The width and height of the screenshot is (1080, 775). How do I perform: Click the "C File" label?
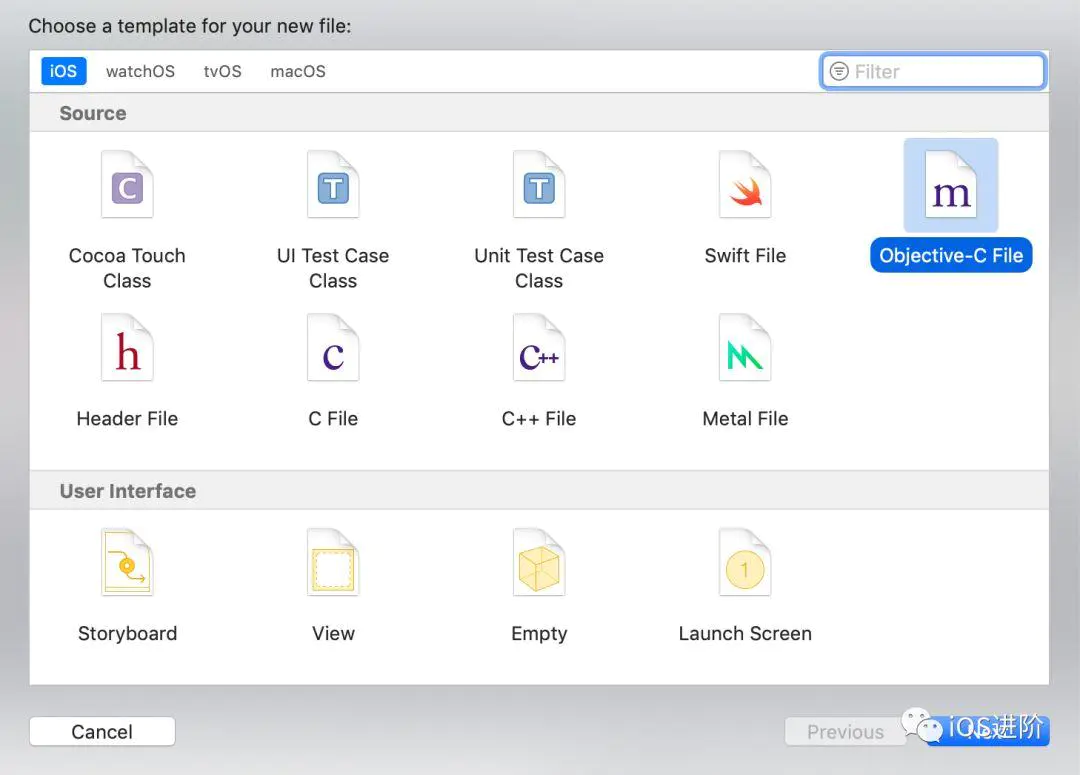(333, 419)
